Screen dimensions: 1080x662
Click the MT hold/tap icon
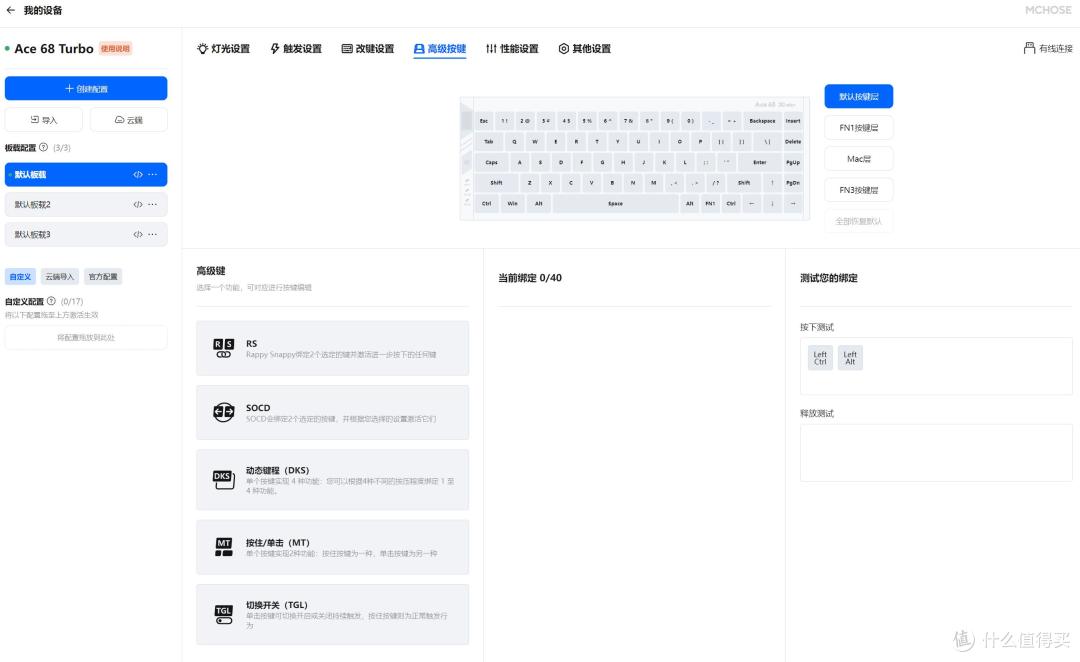click(x=223, y=547)
